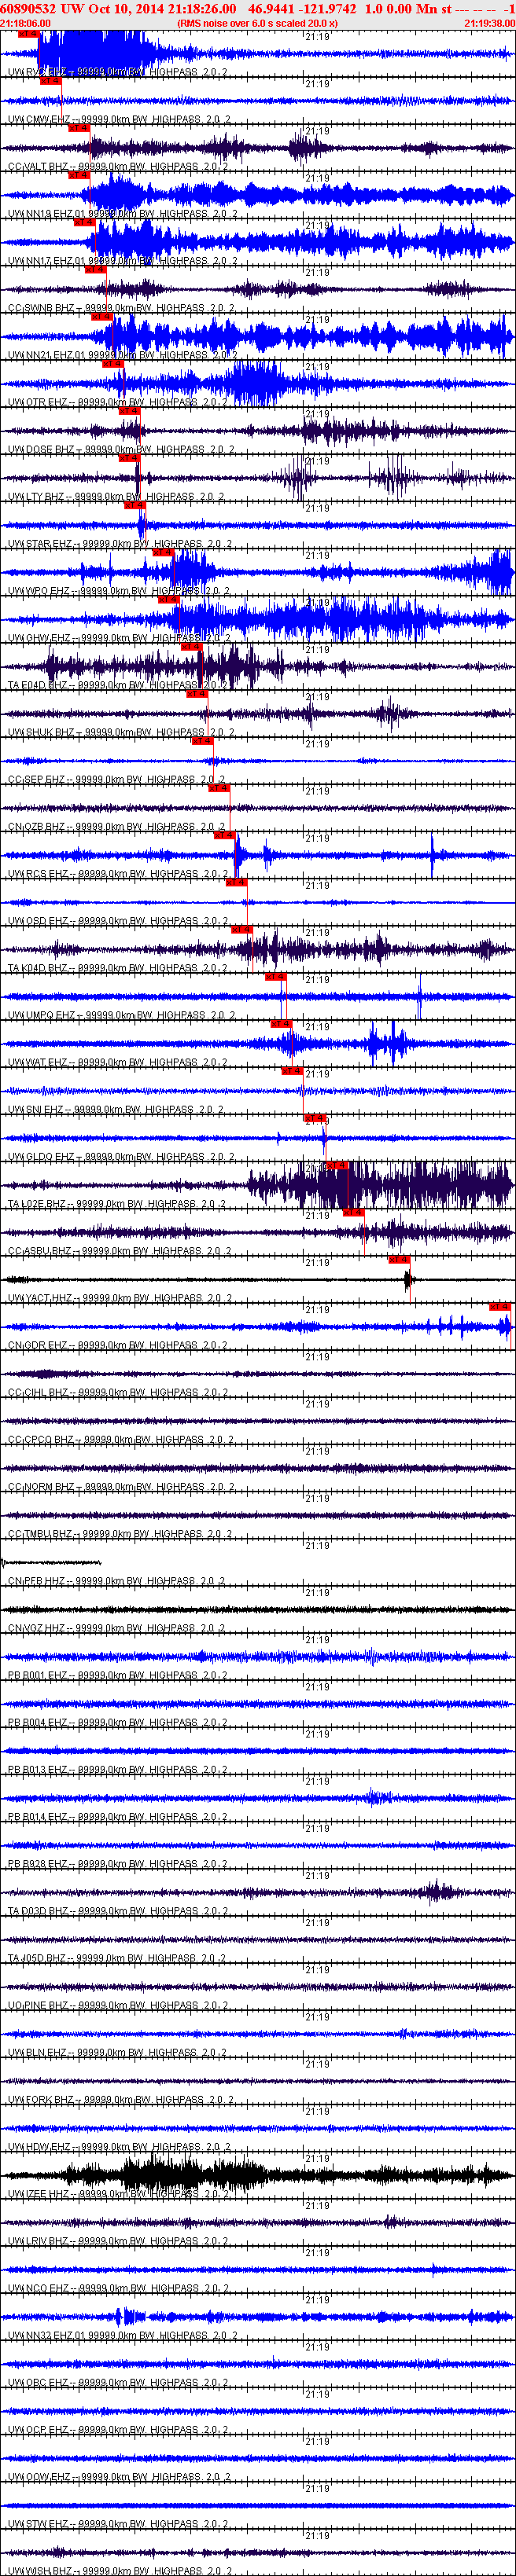Viewport: 516px width, 2576px height.
Task: Click the red pick marker on the UW WPO trace
Action: 163,552
